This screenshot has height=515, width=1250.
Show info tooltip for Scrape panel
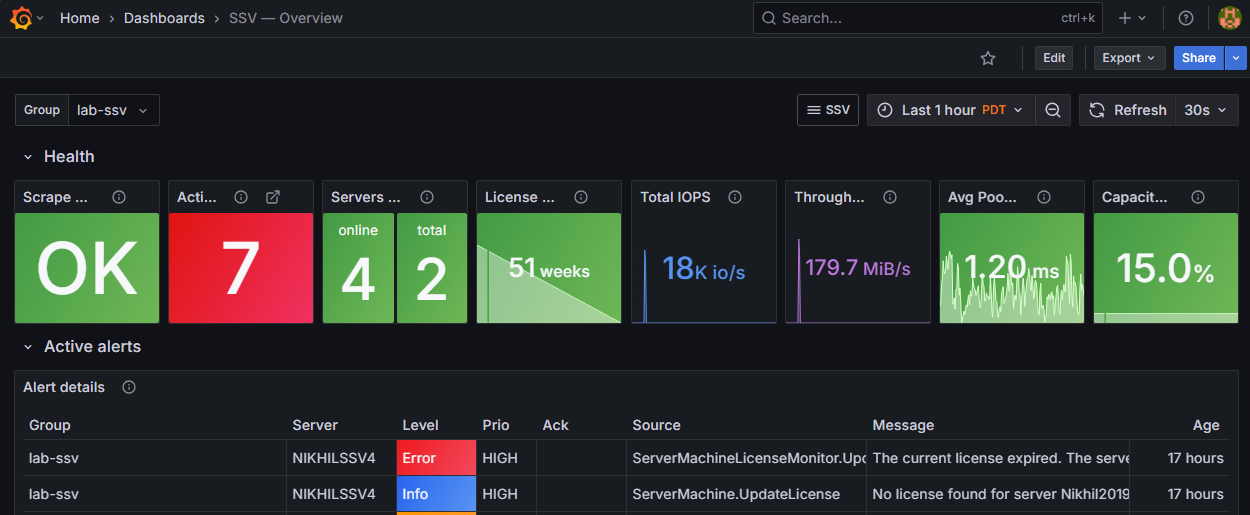click(119, 197)
